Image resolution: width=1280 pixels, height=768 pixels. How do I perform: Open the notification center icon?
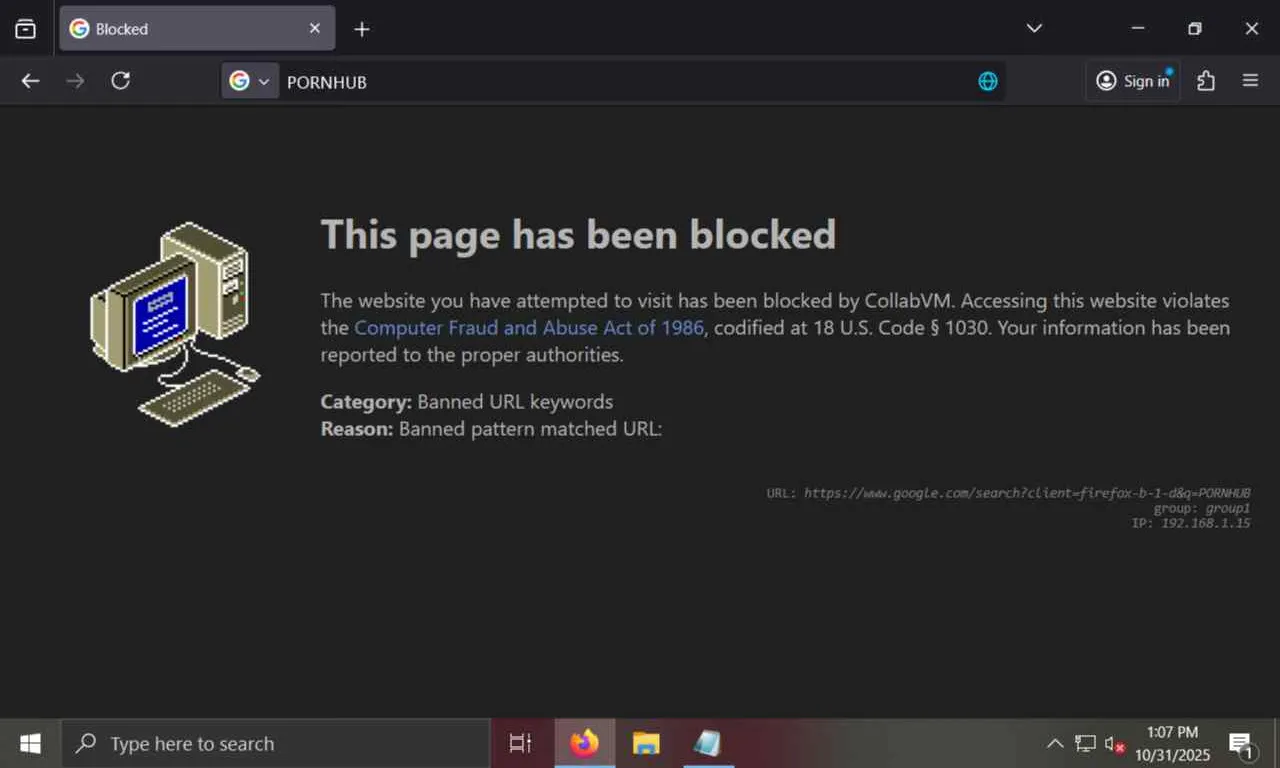[x=1241, y=744]
